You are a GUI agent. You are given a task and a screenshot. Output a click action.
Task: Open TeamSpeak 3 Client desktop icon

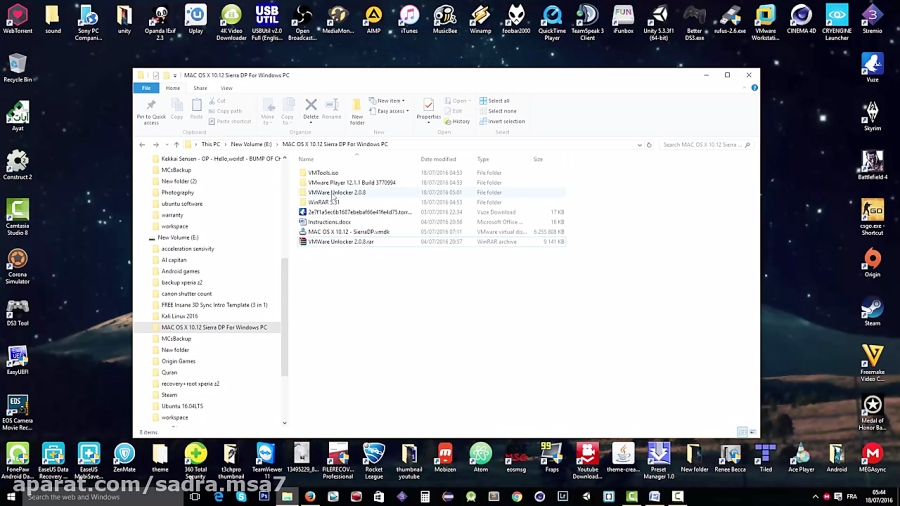[587, 23]
